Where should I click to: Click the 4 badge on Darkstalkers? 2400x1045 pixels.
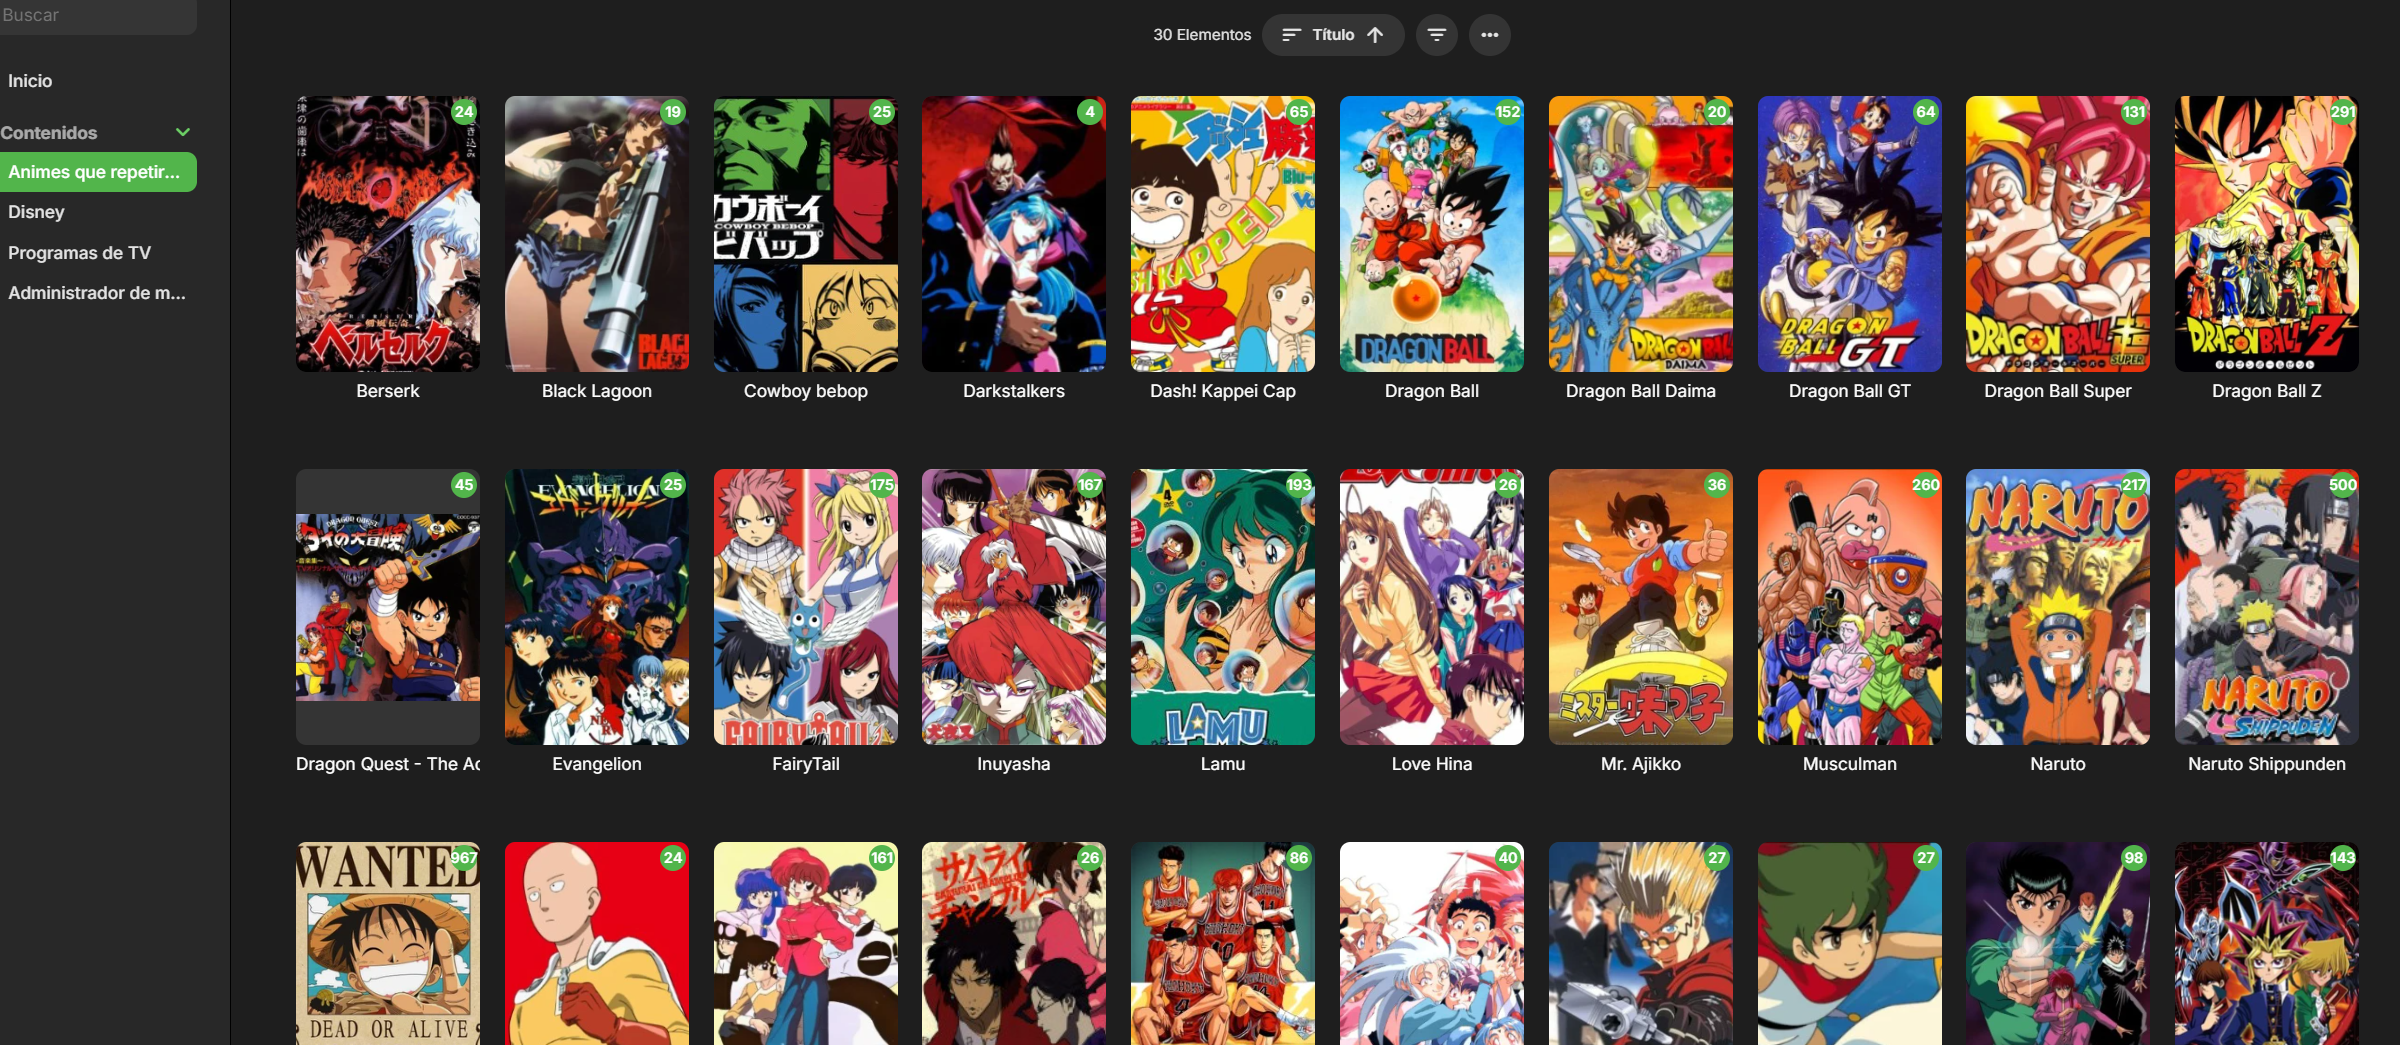(x=1090, y=112)
